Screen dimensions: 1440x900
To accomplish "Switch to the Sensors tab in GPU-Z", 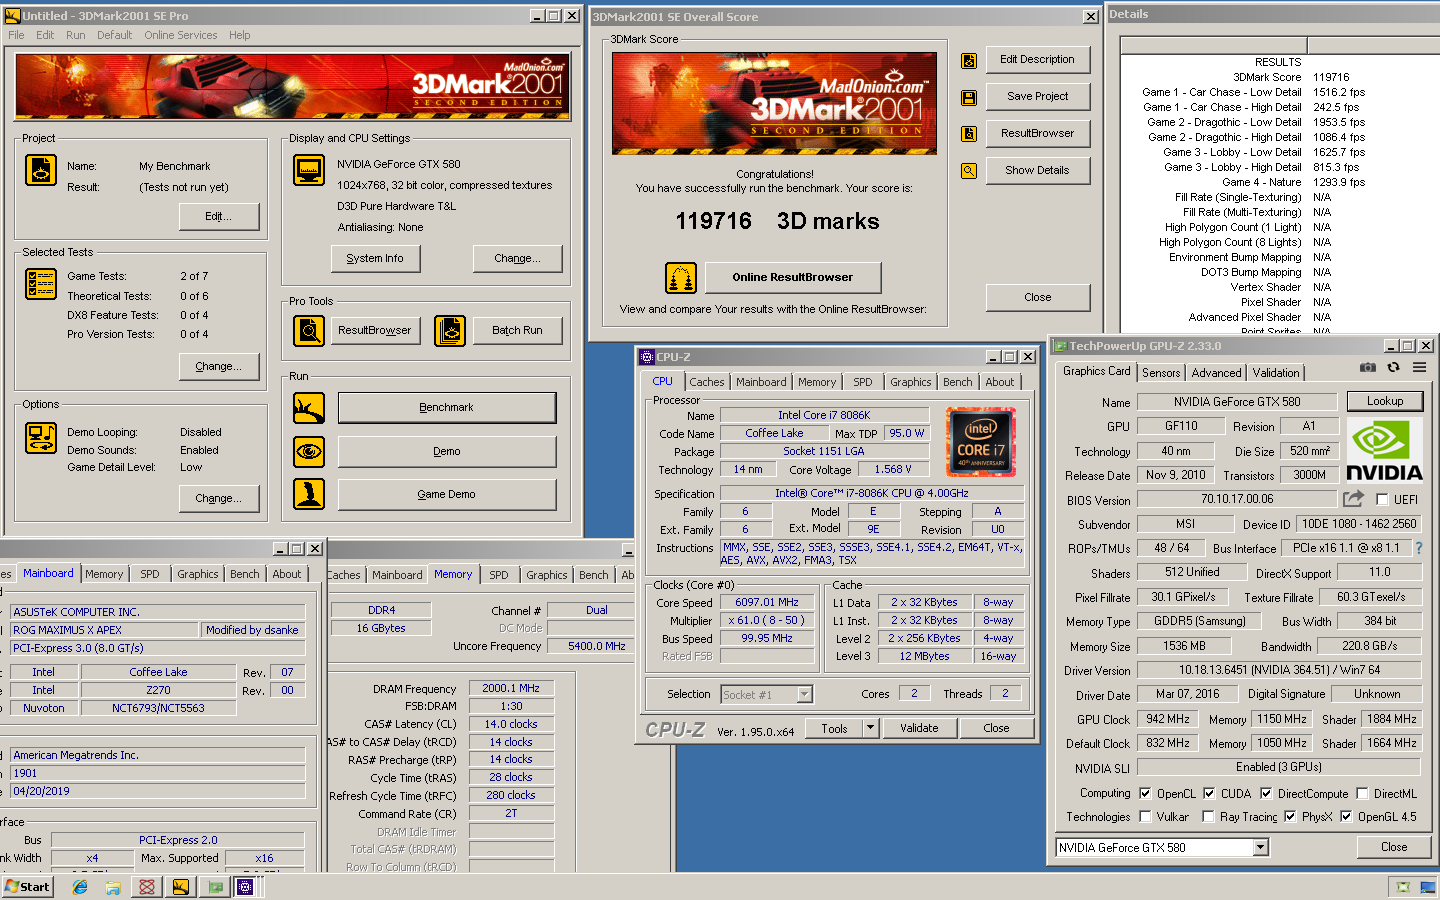I will pos(1161,373).
